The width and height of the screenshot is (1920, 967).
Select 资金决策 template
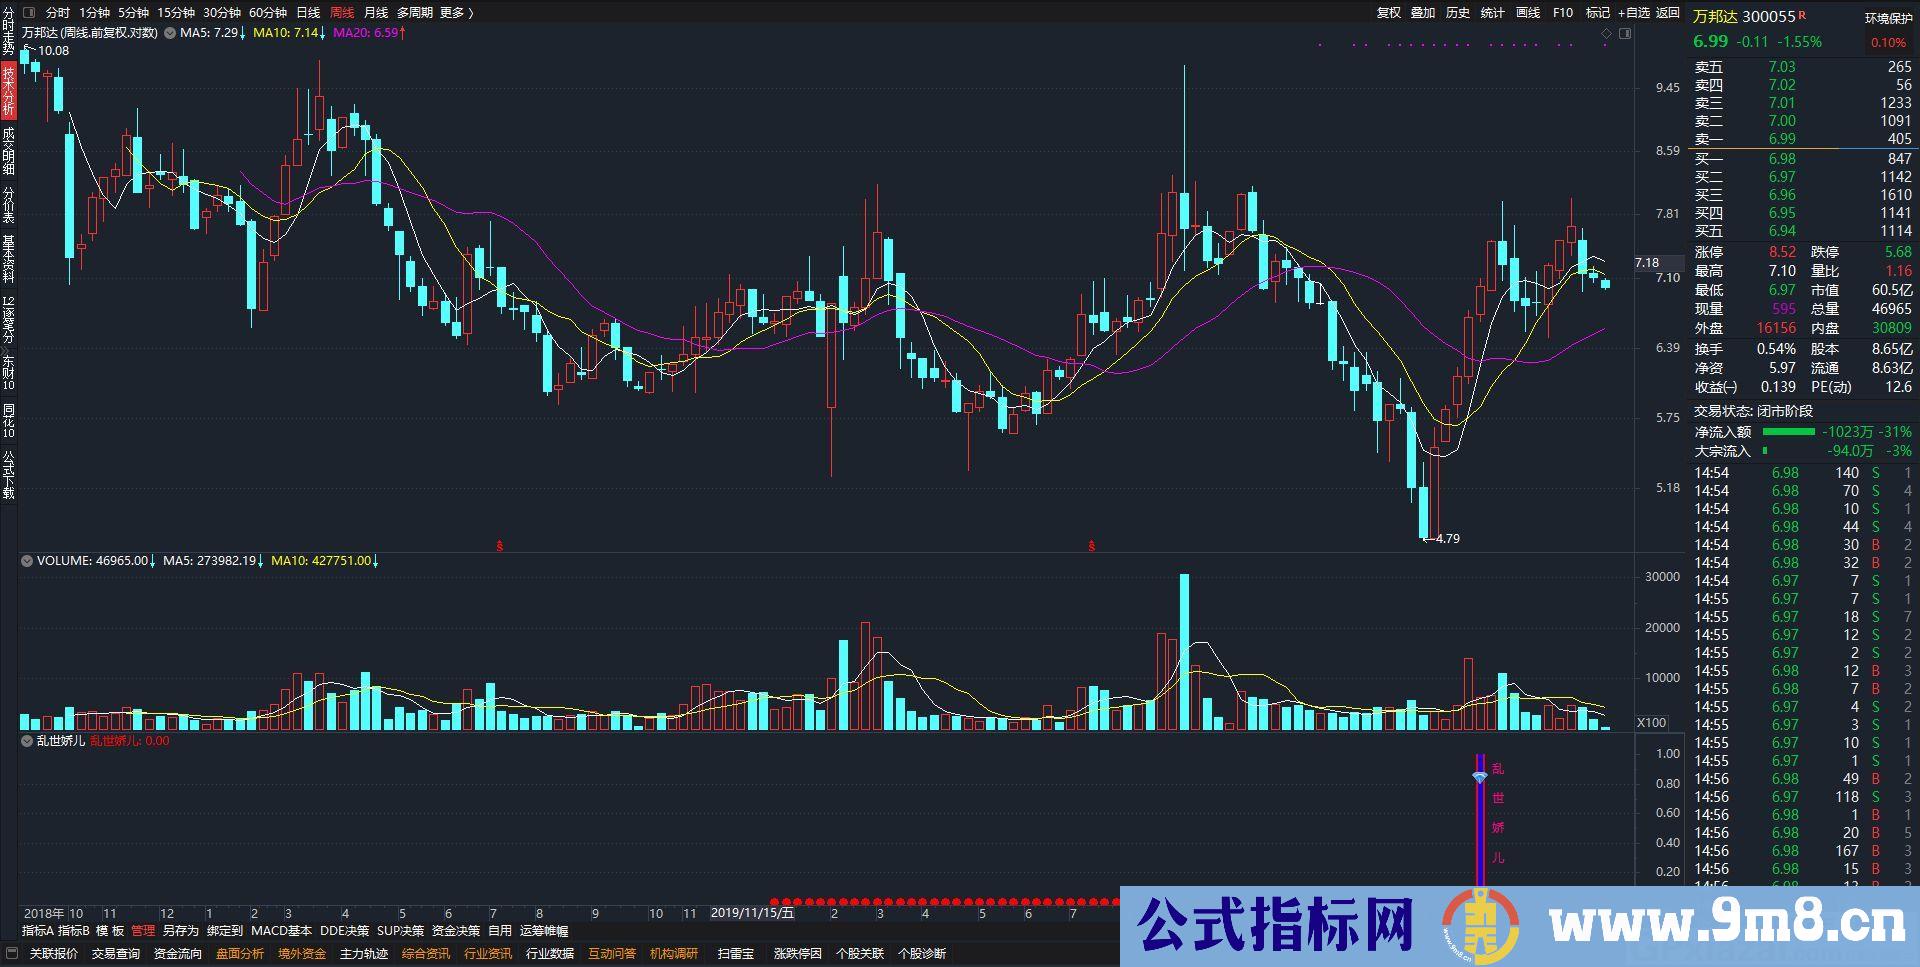click(x=456, y=931)
